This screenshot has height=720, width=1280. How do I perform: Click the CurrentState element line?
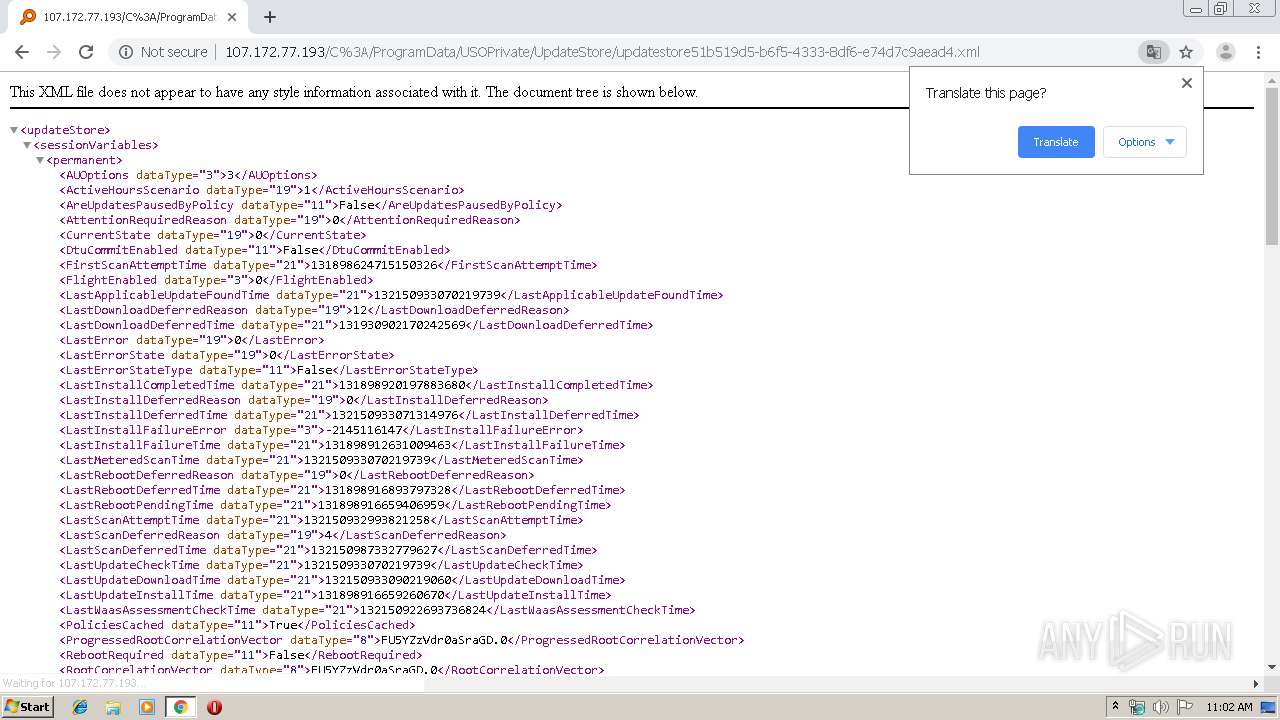(213, 235)
